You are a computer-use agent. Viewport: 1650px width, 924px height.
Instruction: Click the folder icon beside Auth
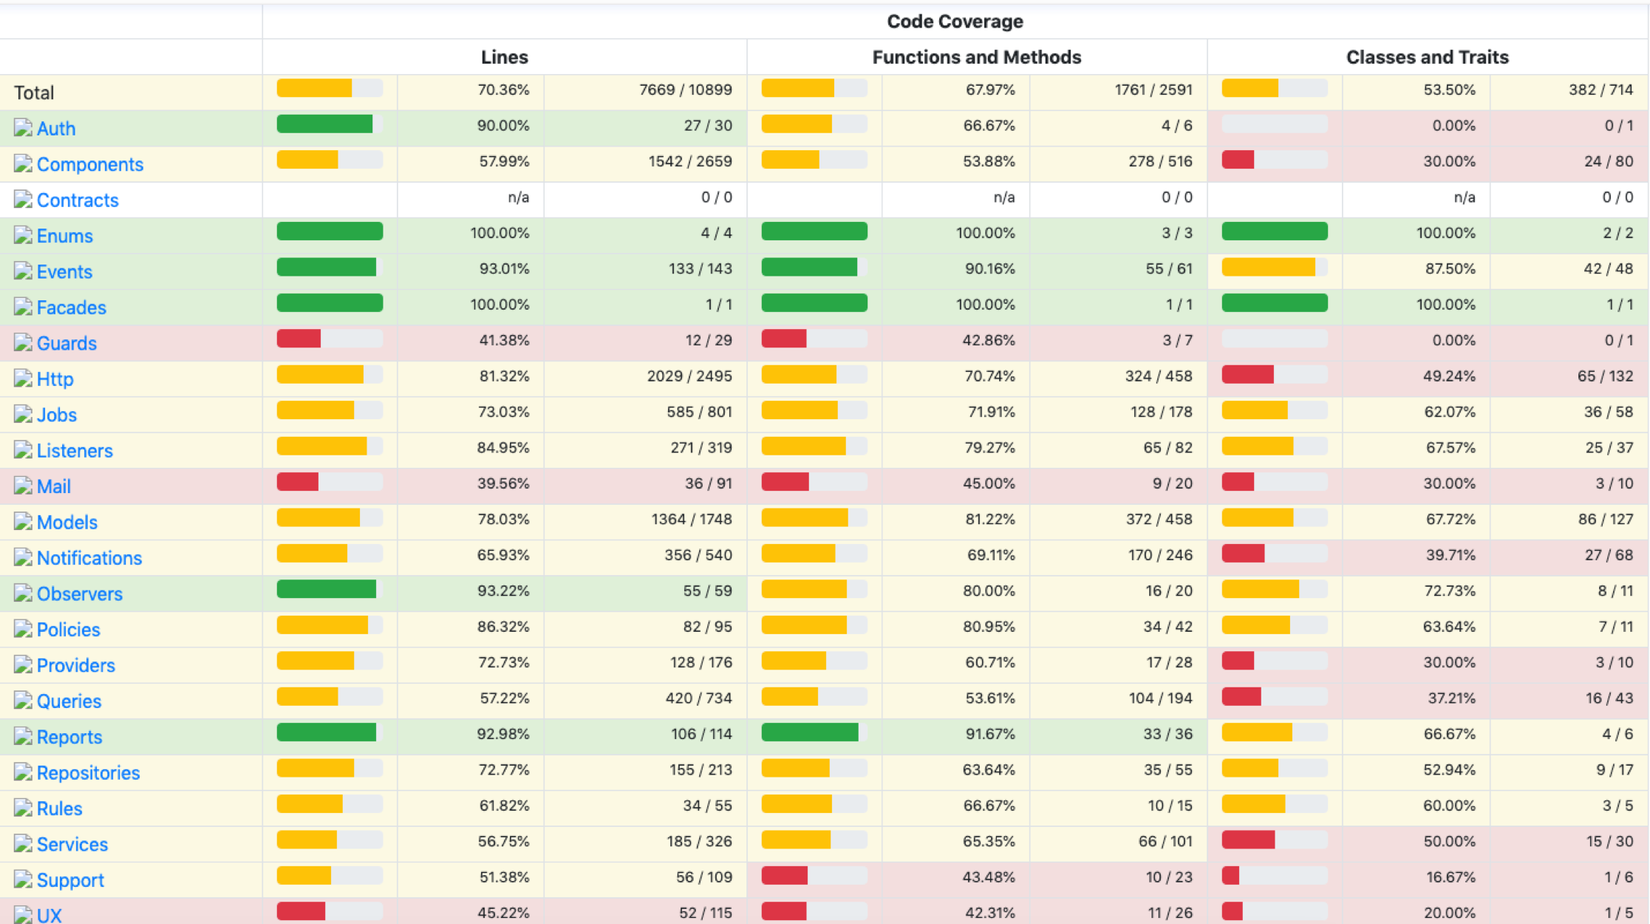pos(23,128)
